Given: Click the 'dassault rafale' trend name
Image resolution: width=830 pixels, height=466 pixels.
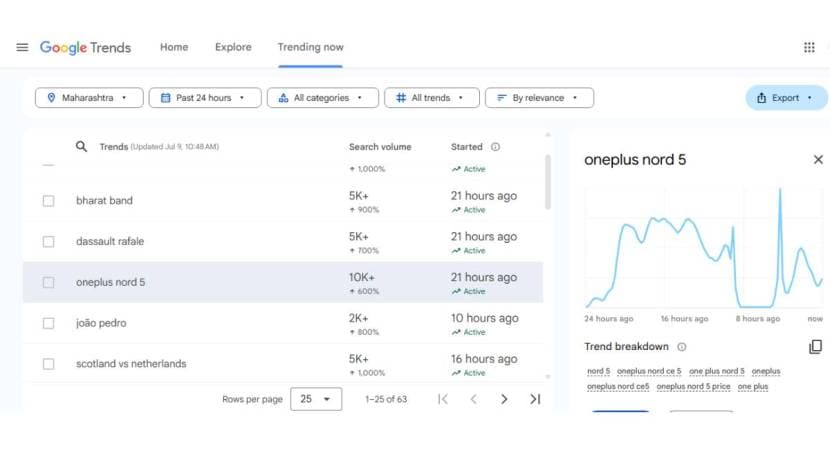Looking at the screenshot, I should coord(110,241).
